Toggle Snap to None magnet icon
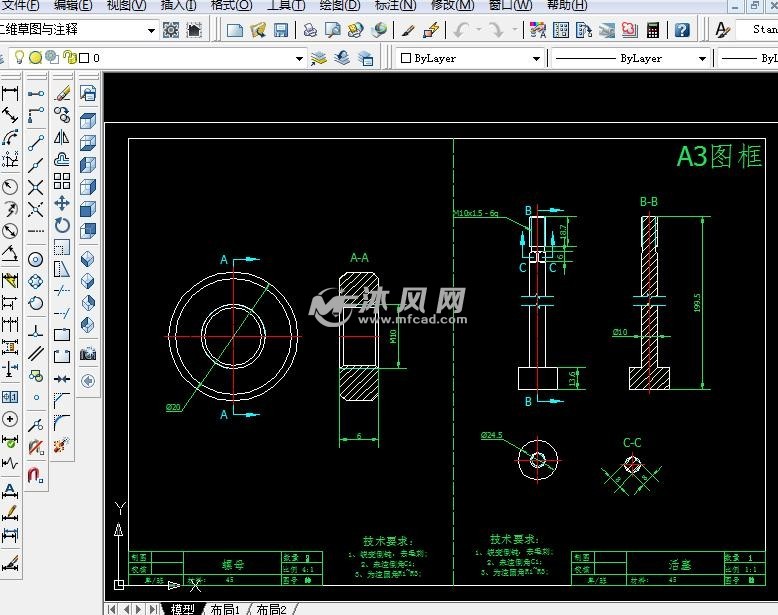The image size is (778, 615). point(36,447)
